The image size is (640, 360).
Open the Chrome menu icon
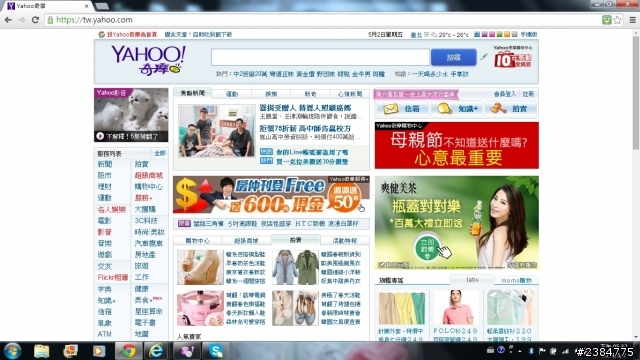[632, 20]
